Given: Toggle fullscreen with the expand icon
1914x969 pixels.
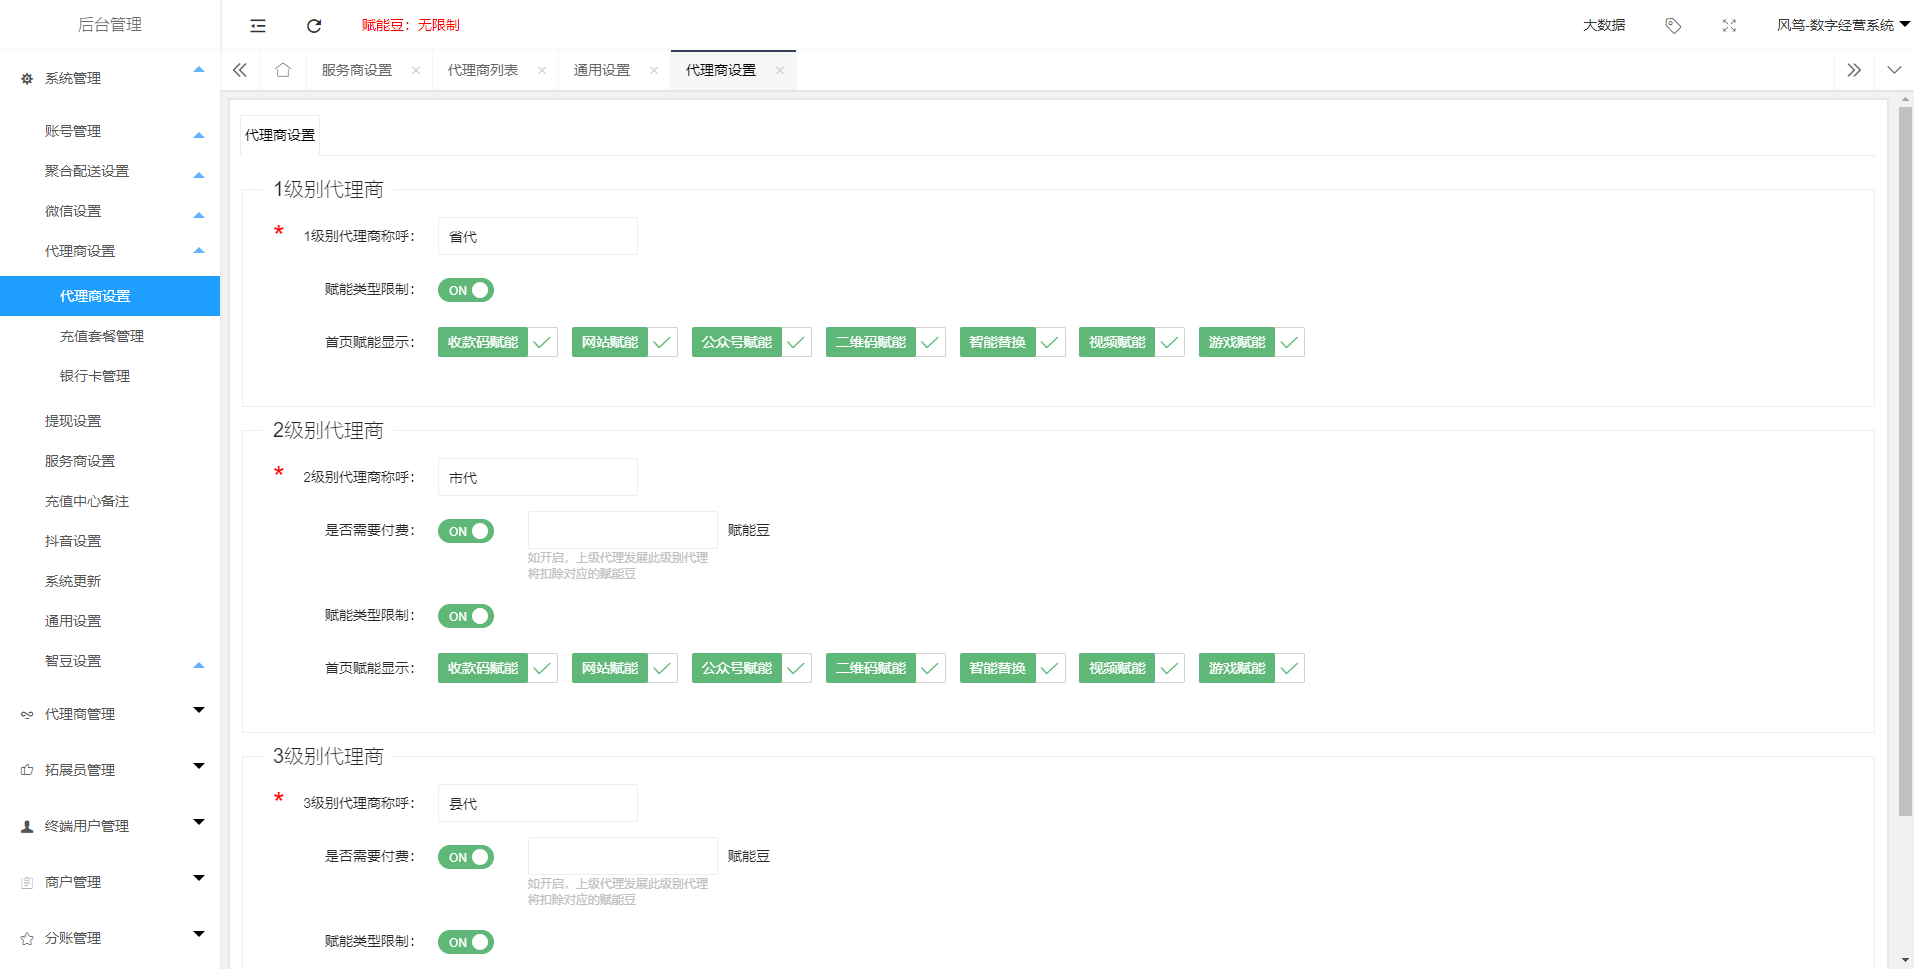Looking at the screenshot, I should click(x=1729, y=26).
